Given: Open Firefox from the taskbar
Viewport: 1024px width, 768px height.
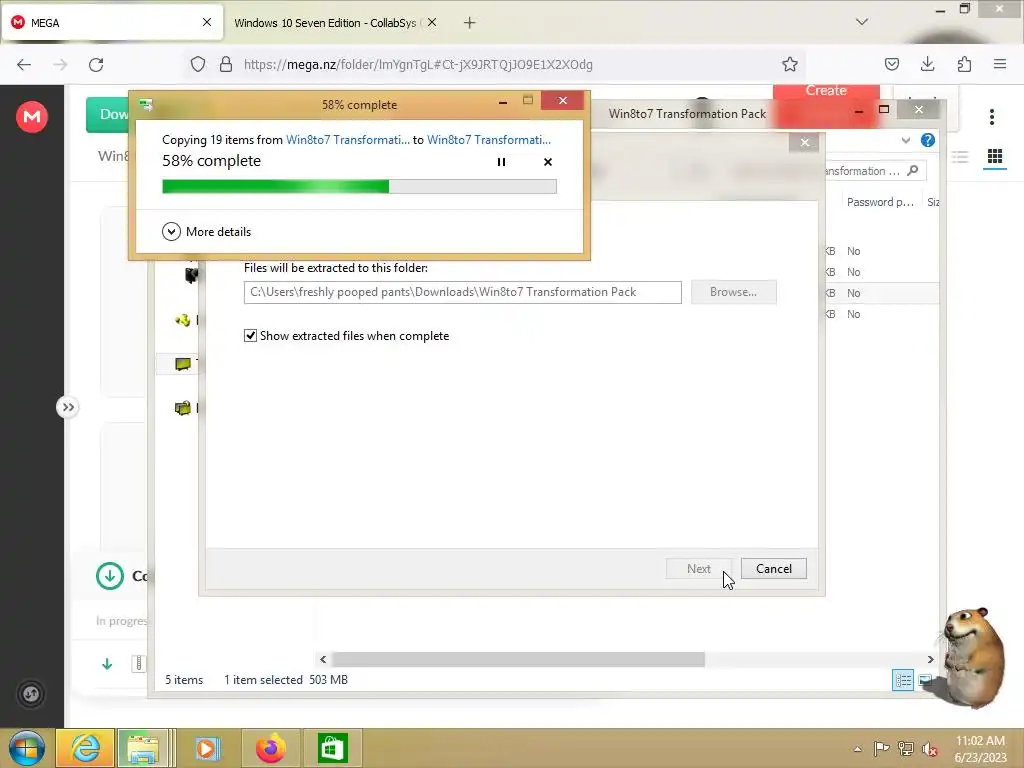Looking at the screenshot, I should [x=270, y=748].
